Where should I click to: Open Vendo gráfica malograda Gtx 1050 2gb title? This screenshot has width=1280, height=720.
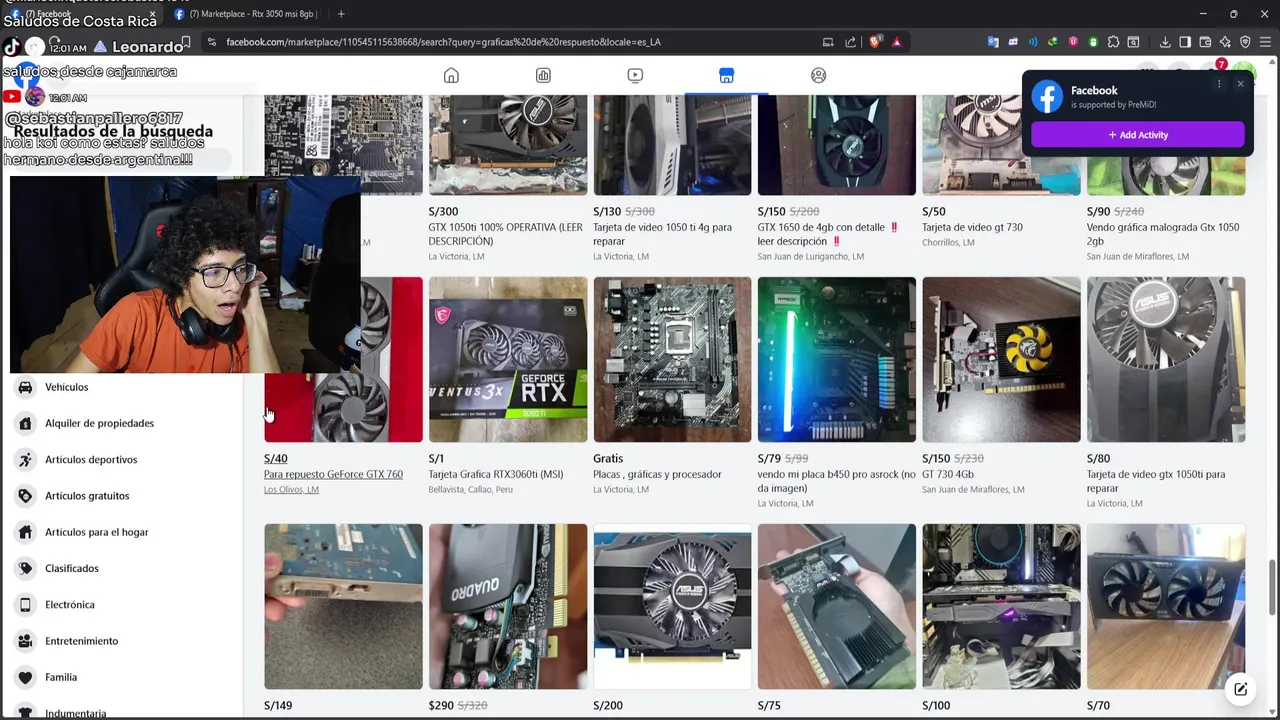click(1163, 234)
